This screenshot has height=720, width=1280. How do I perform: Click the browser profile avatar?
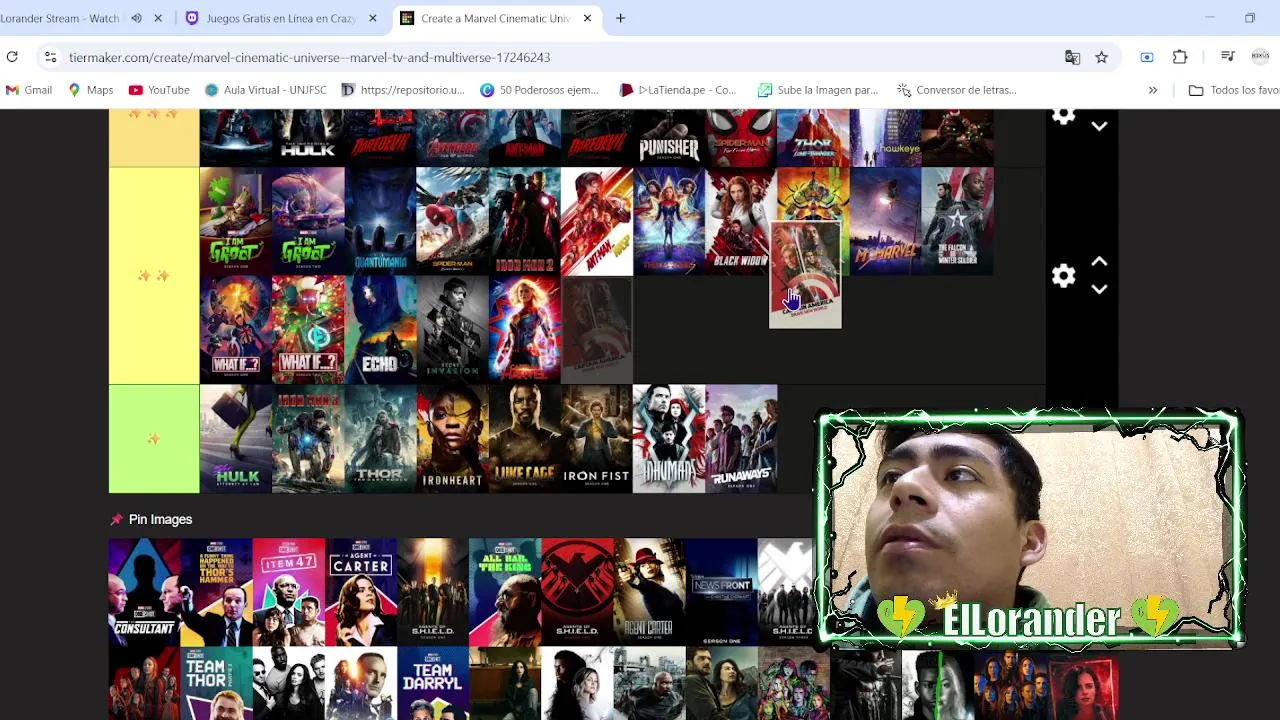click(1260, 57)
